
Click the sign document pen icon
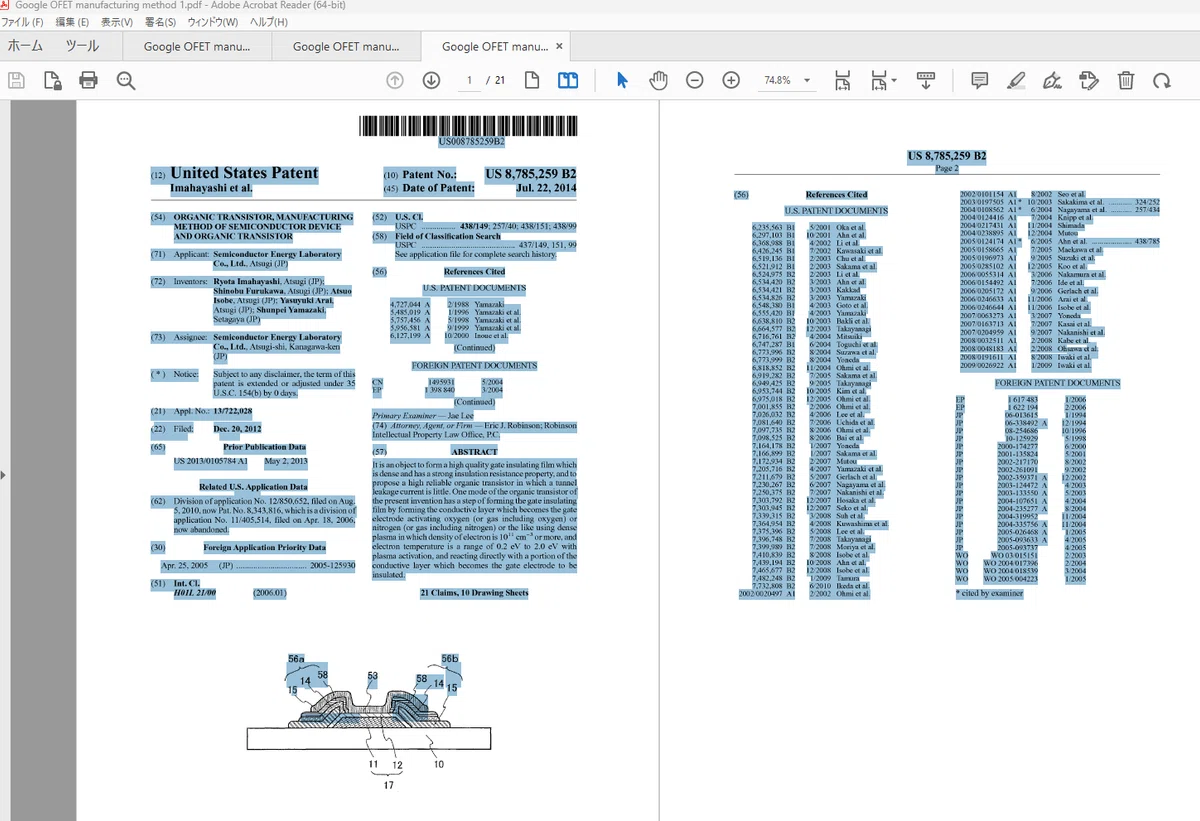(x=1052, y=80)
